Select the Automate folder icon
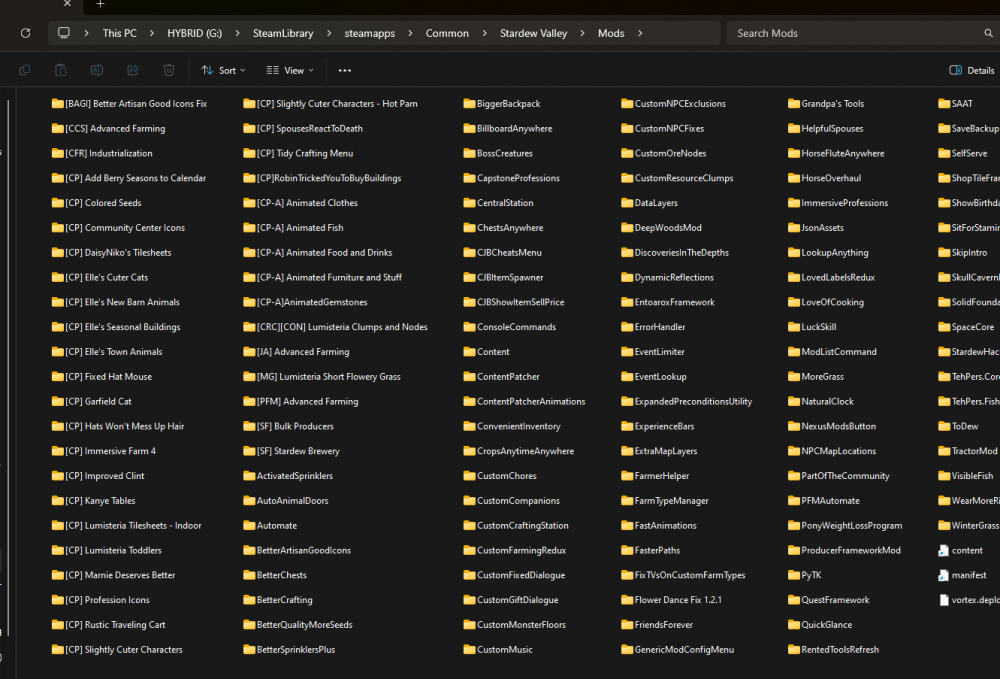 pos(249,525)
